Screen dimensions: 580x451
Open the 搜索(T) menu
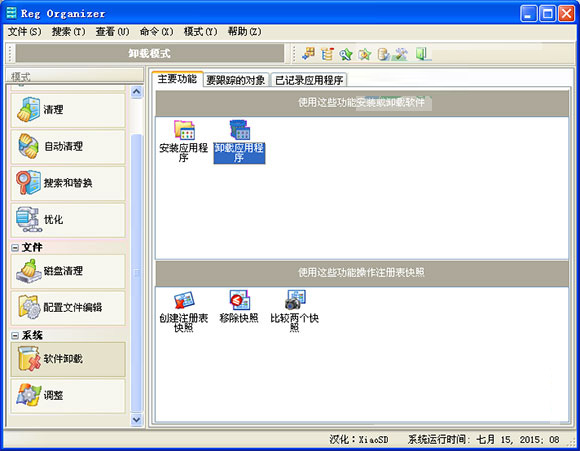tap(68, 32)
